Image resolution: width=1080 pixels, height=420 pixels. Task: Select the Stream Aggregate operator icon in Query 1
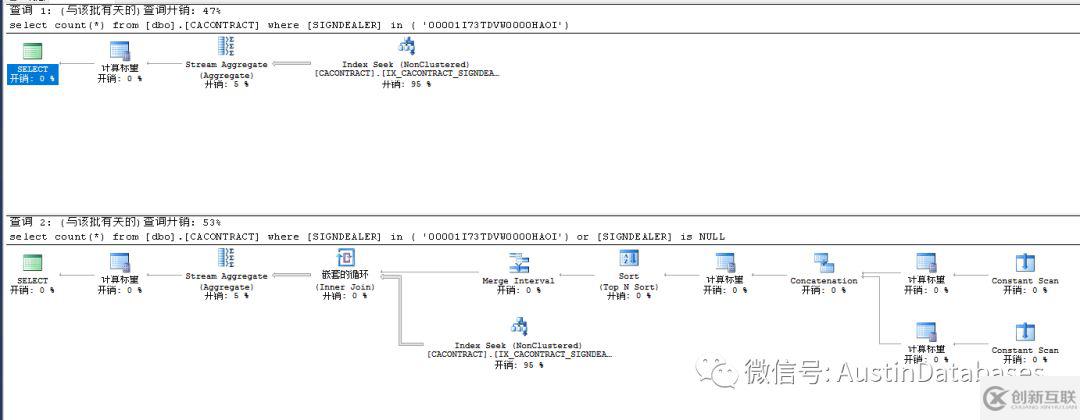coord(226,47)
